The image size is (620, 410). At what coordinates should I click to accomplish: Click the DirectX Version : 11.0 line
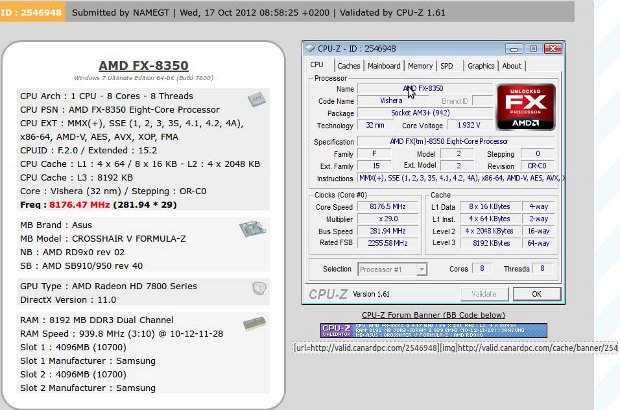tap(68, 300)
